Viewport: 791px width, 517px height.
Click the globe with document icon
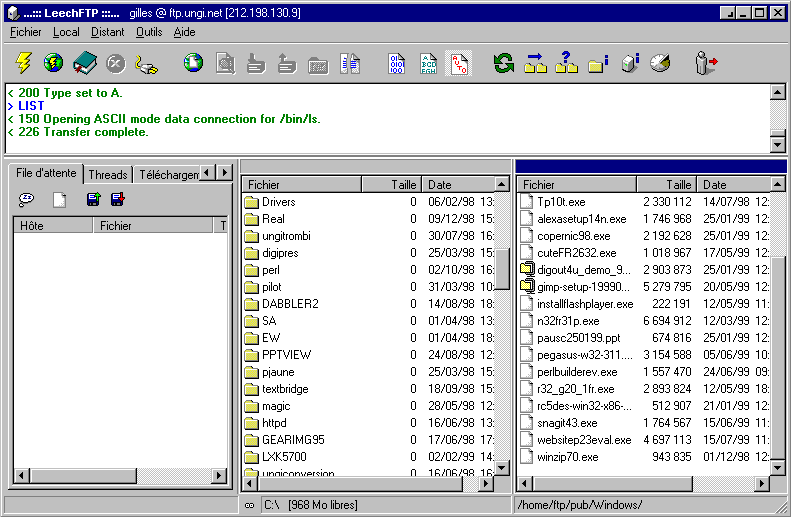[x=193, y=63]
